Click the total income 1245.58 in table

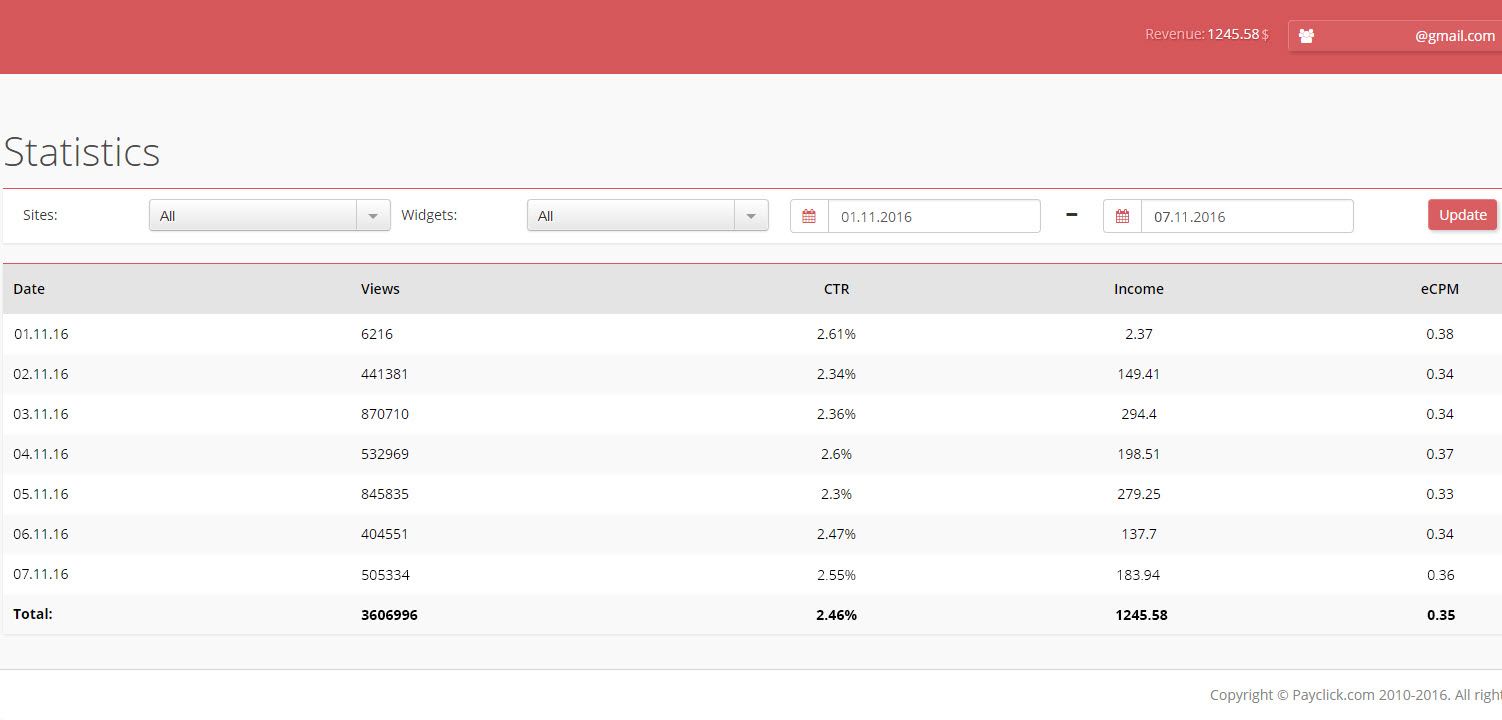click(x=1141, y=615)
